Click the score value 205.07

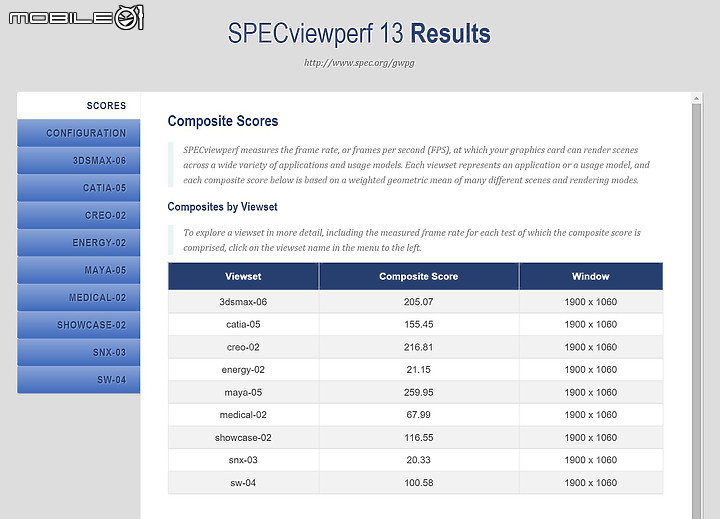click(x=419, y=302)
